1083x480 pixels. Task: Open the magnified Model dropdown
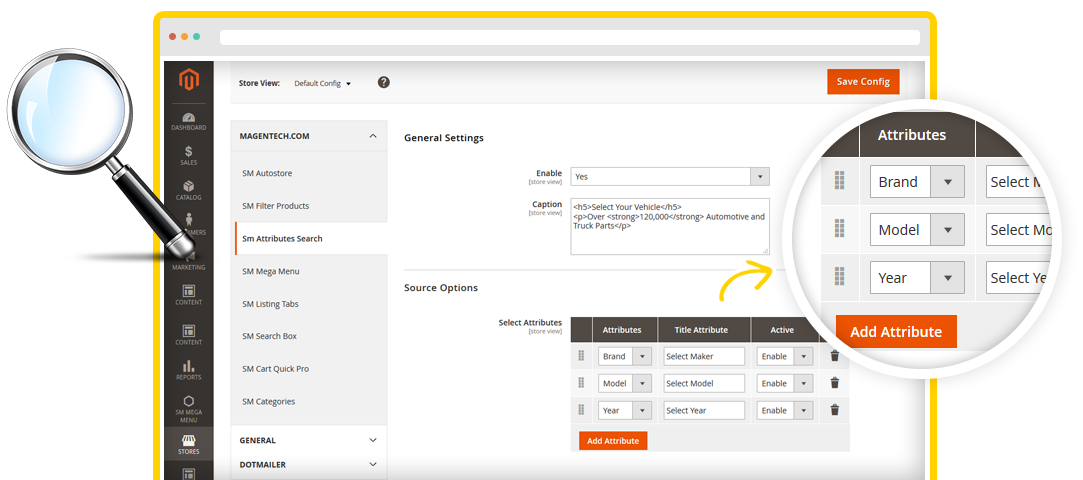(x=917, y=229)
